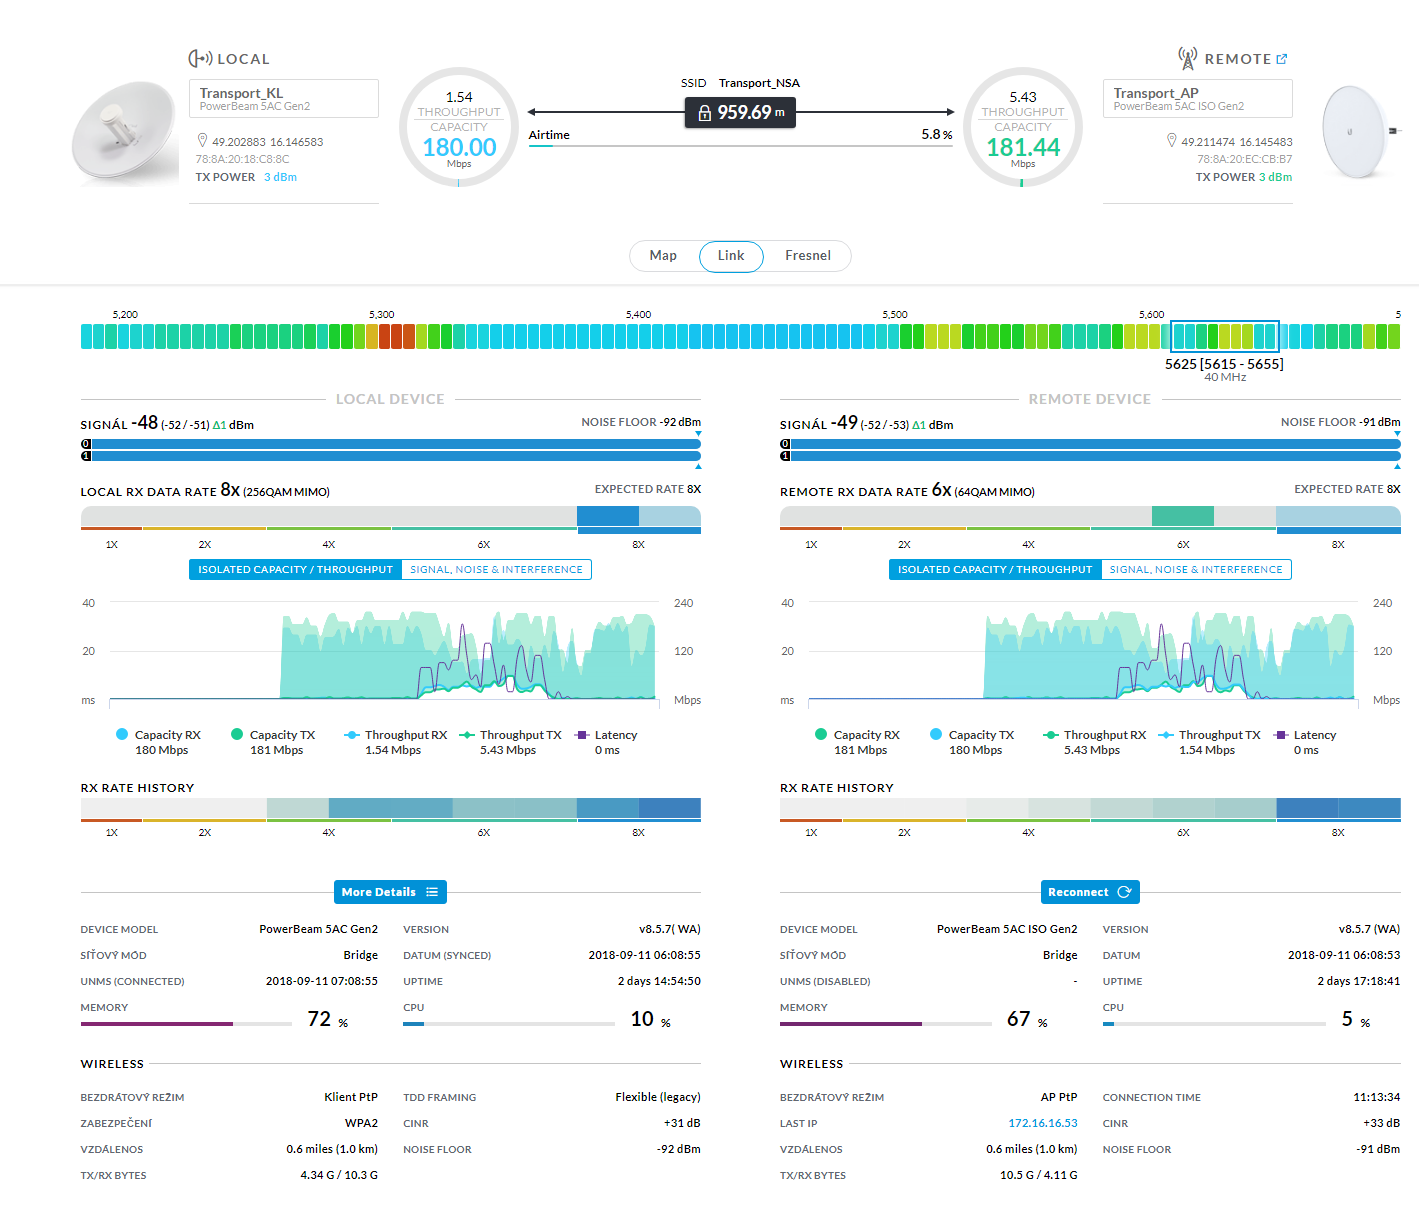
Task: Click local CPU 10 % bar
Action: click(x=509, y=1024)
